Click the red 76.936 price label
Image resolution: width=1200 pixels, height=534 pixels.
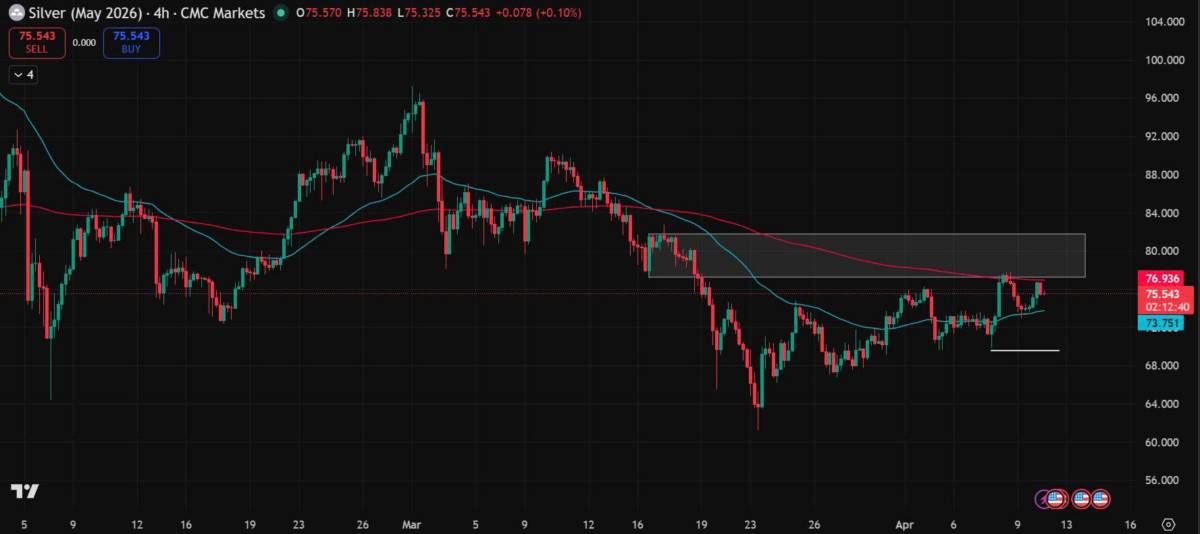click(x=1163, y=278)
